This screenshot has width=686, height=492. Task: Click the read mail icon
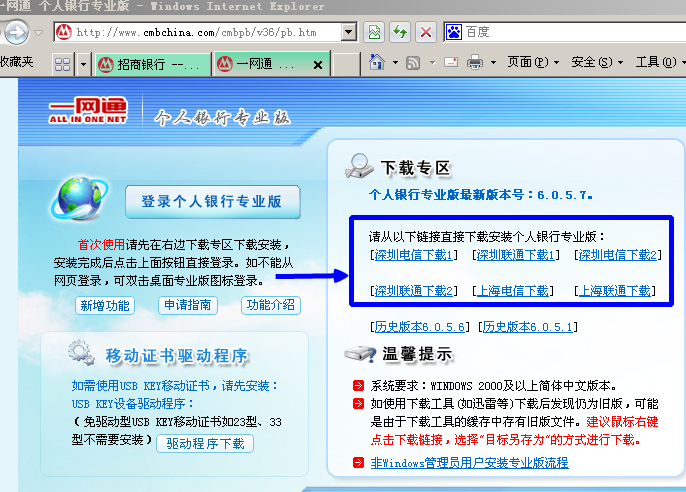[451, 62]
